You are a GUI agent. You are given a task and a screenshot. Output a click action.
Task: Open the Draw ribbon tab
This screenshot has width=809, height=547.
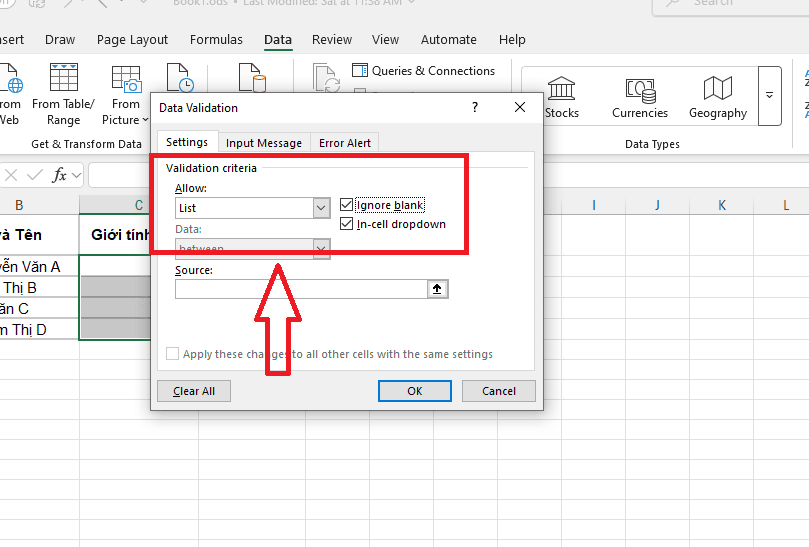click(x=60, y=40)
